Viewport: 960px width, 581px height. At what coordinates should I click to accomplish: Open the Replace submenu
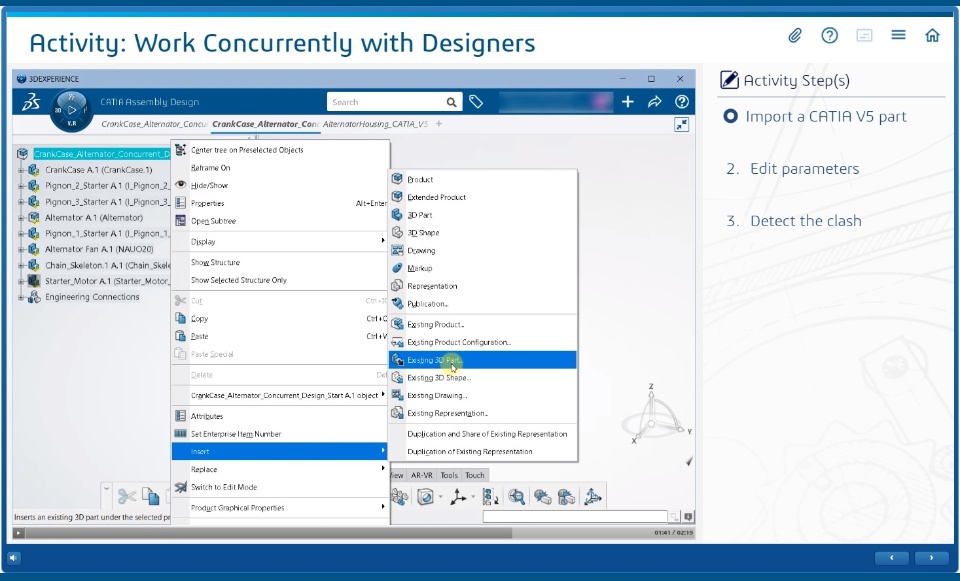point(280,469)
